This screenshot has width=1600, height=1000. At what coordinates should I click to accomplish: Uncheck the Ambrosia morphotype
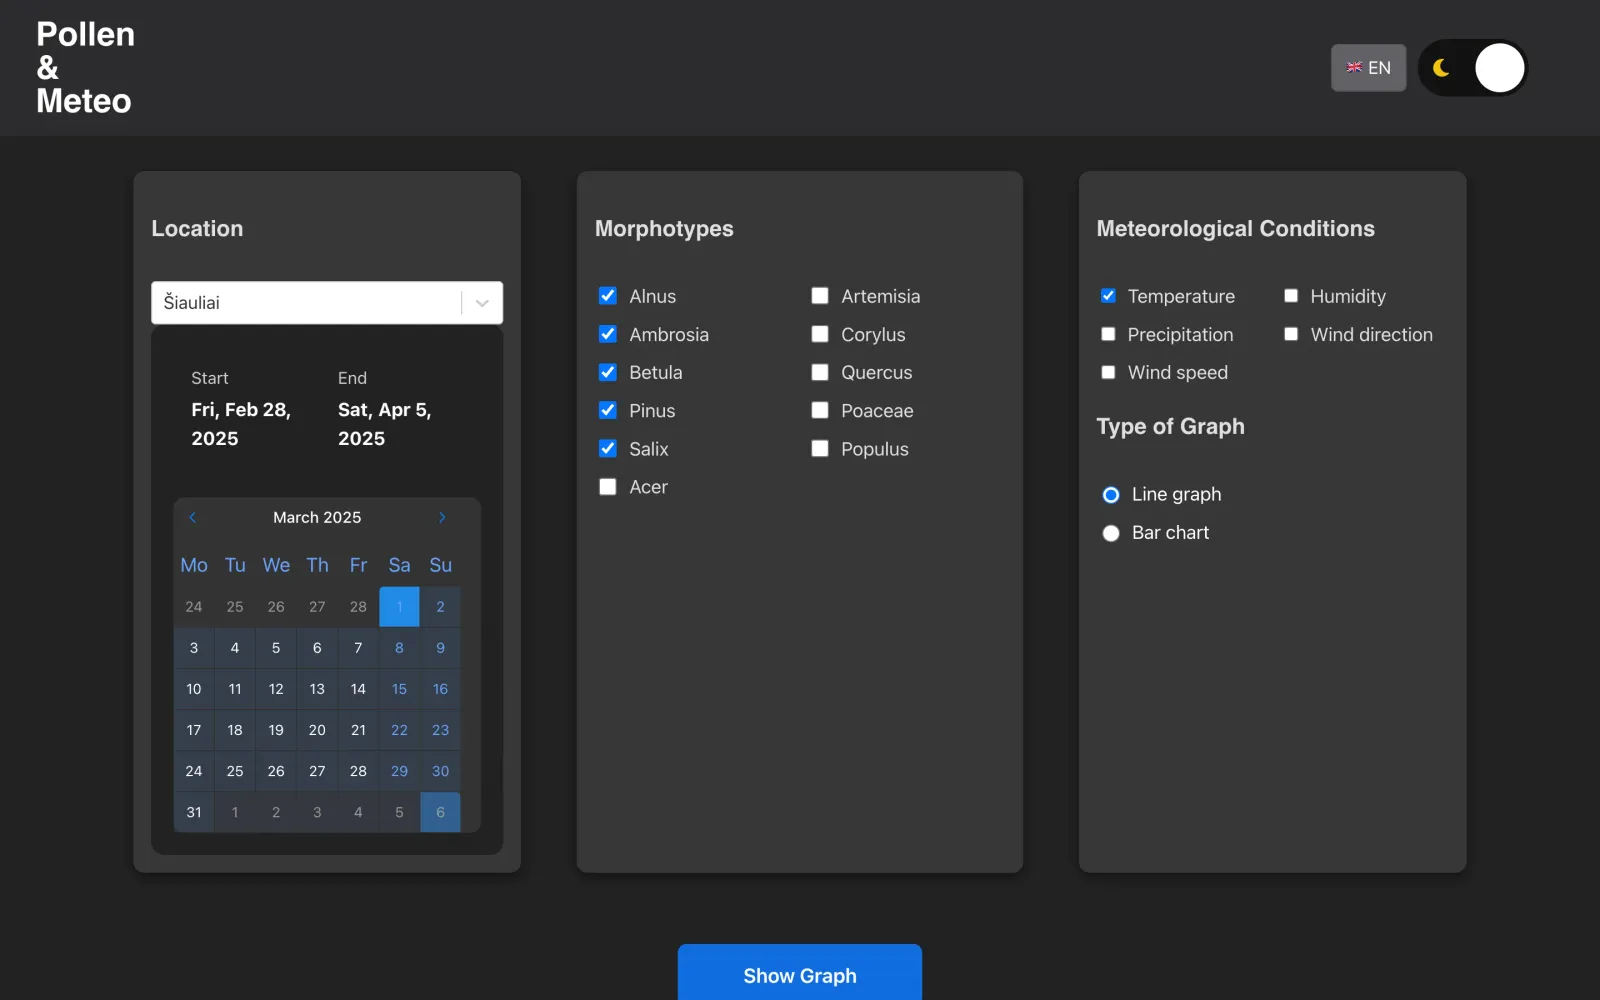[x=608, y=334]
